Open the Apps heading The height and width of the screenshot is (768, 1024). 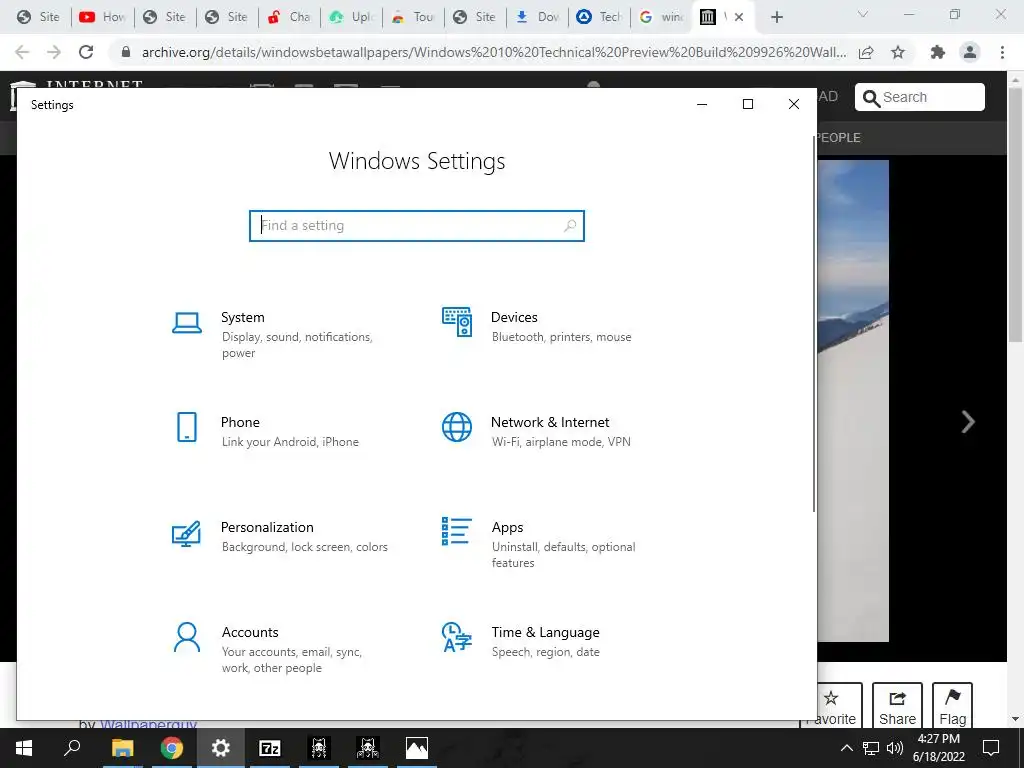pyautogui.click(x=507, y=528)
